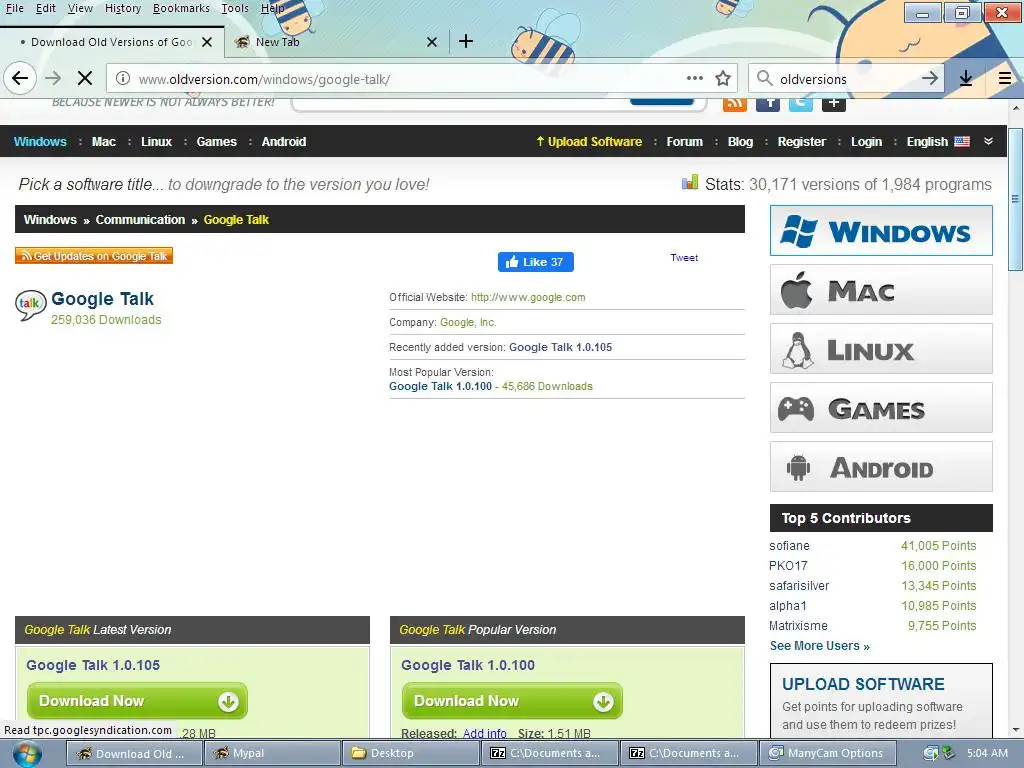The height and width of the screenshot is (768, 1024).
Task: Click Get Updates on Google Talk button
Action: [94, 256]
